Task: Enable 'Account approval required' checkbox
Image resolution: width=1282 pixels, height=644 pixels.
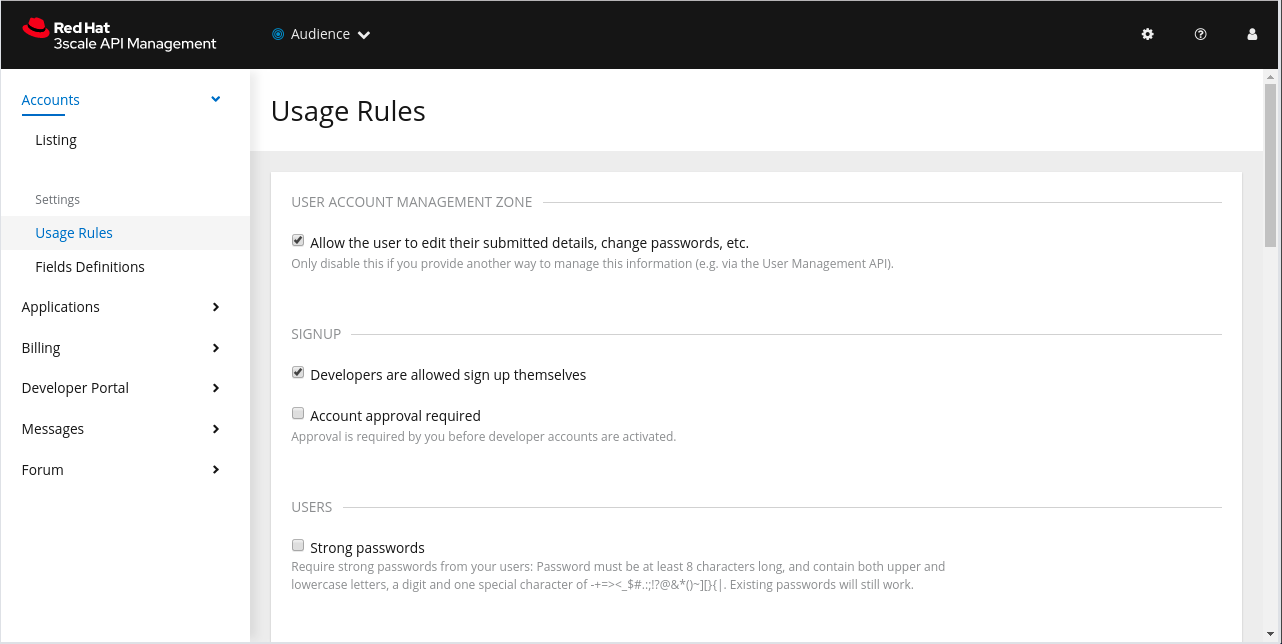Action: (298, 414)
